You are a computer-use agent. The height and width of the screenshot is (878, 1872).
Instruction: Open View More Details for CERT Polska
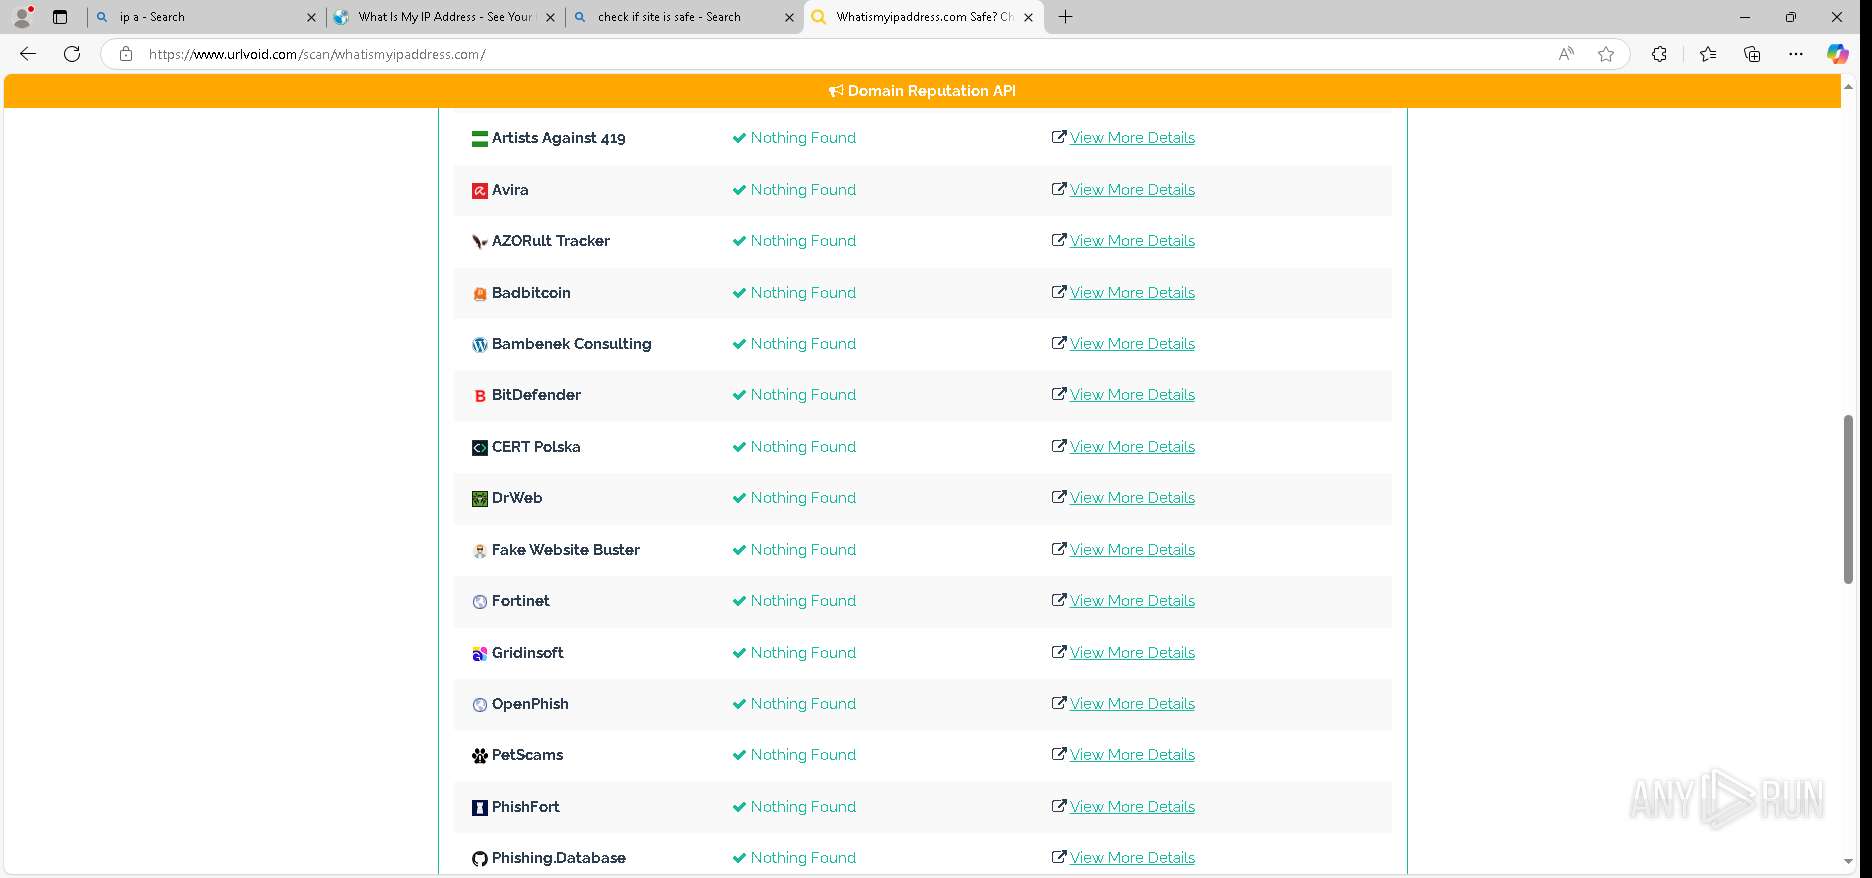point(1132,447)
